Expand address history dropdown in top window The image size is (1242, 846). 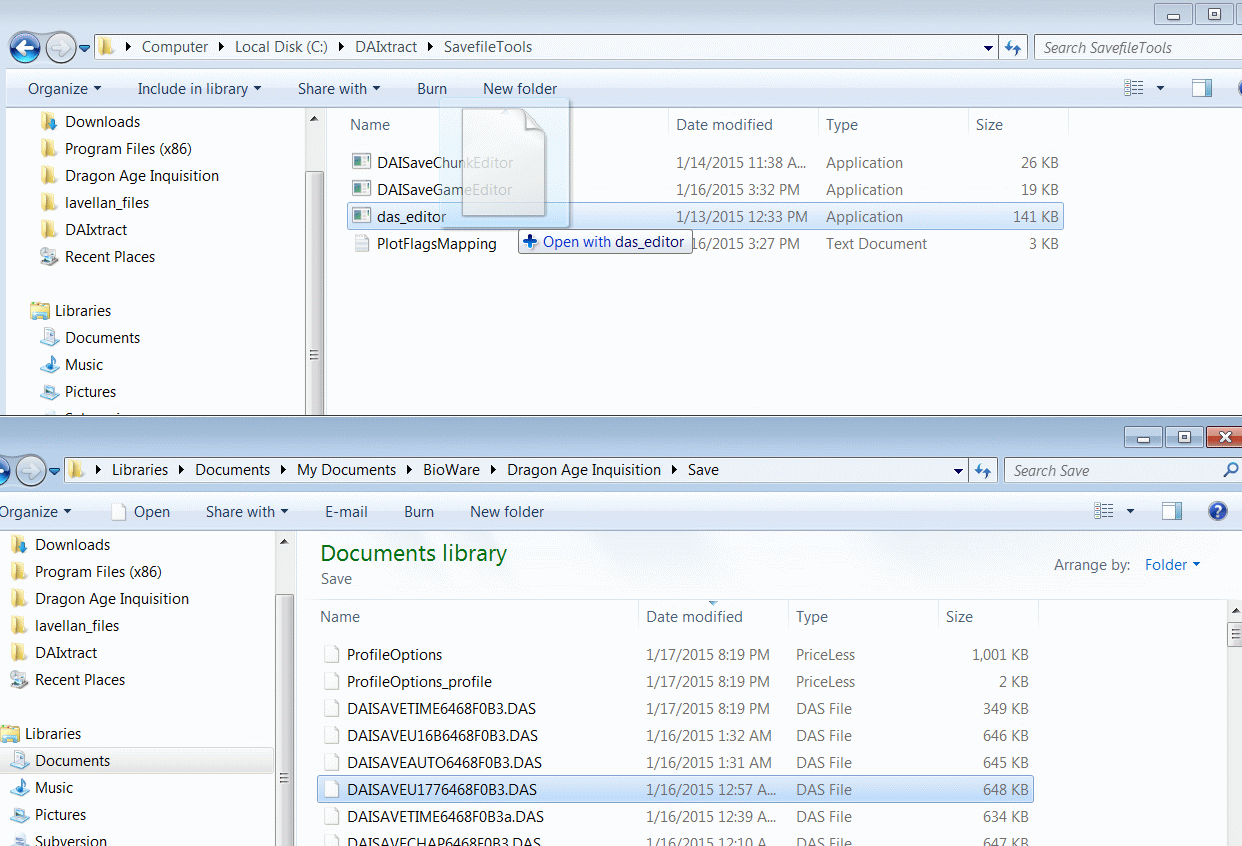988,47
